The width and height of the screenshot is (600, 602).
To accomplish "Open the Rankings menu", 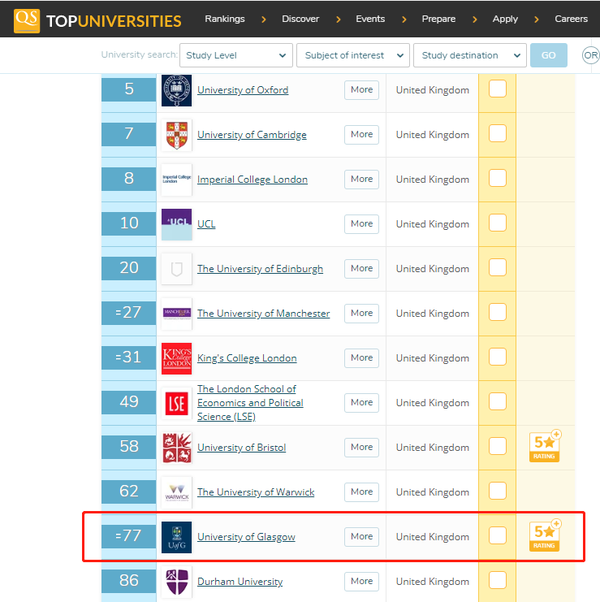I will (225, 19).
